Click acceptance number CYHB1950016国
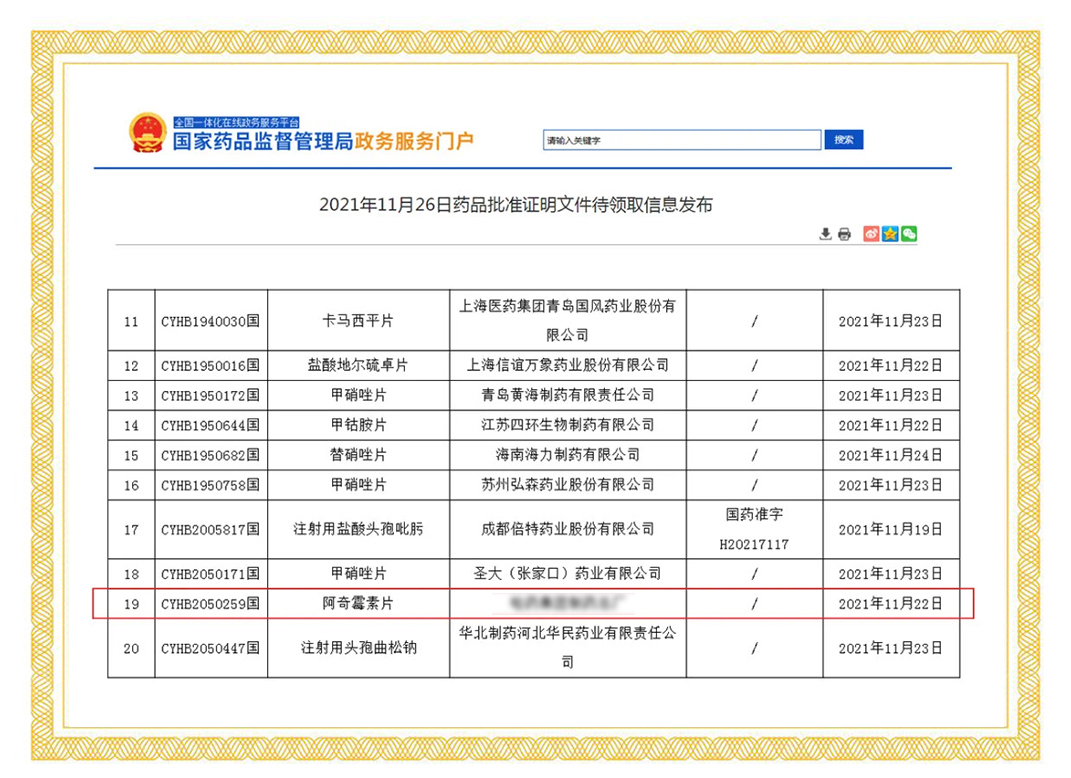 pyautogui.click(x=211, y=366)
